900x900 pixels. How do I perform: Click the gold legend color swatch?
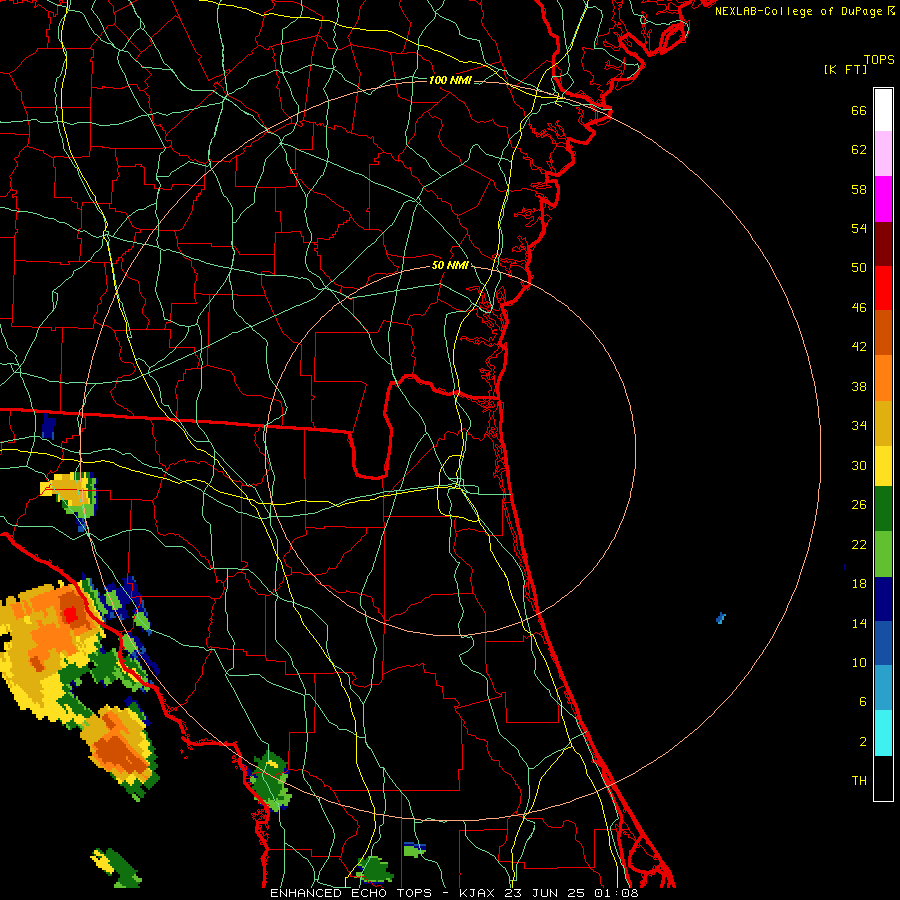883,422
